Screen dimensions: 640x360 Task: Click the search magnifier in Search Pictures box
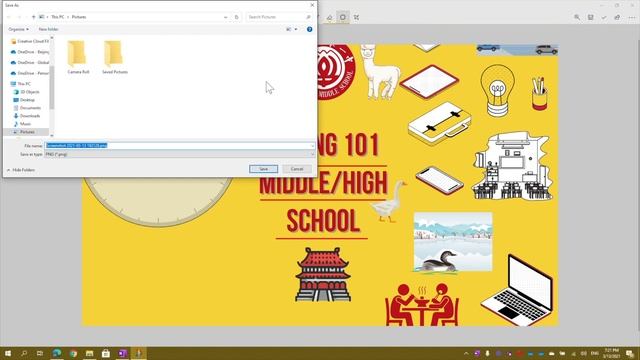pyautogui.click(x=308, y=17)
